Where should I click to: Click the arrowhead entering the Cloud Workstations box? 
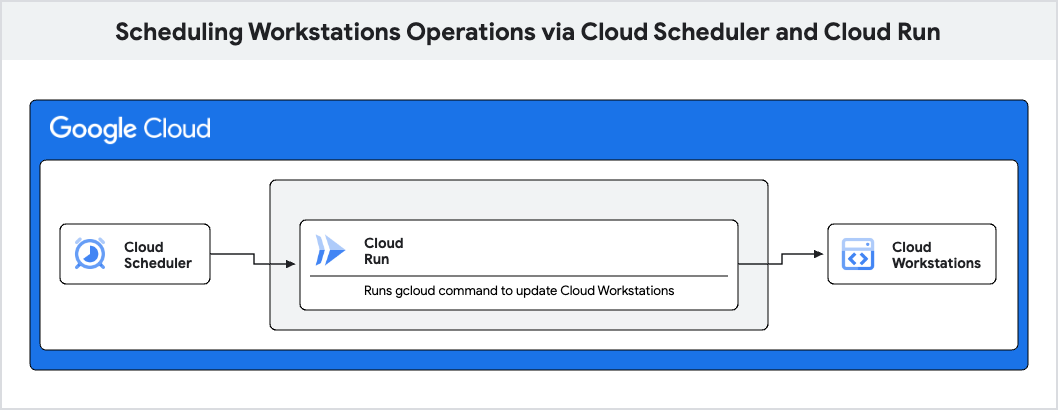tap(822, 254)
